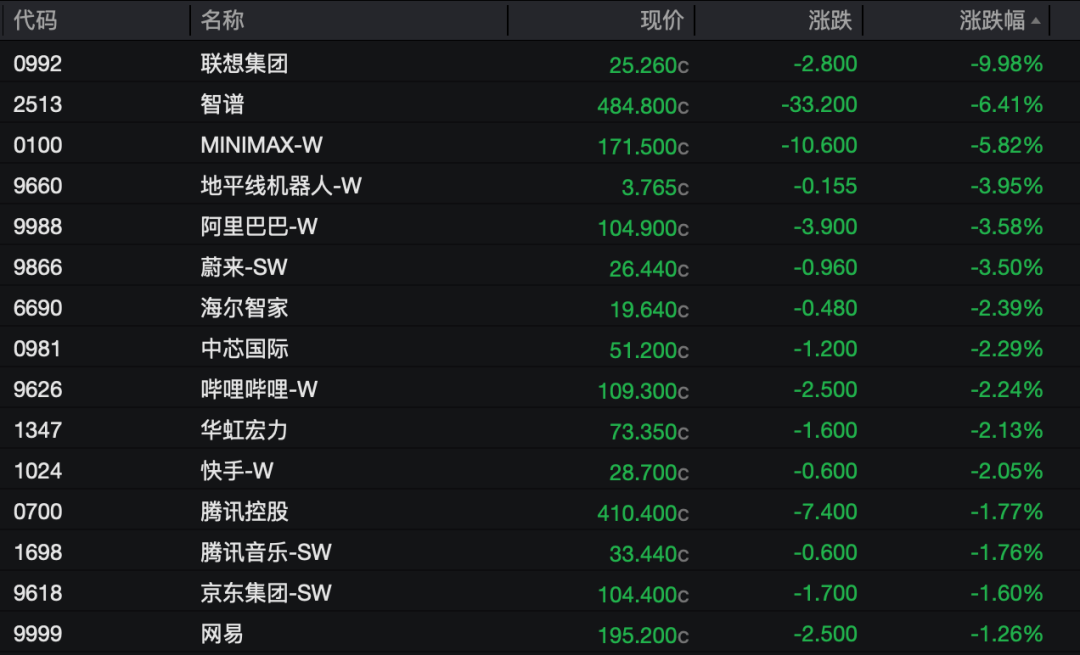Click price 410.400c for 腾讯控股
The height and width of the screenshot is (655, 1080).
point(643,512)
